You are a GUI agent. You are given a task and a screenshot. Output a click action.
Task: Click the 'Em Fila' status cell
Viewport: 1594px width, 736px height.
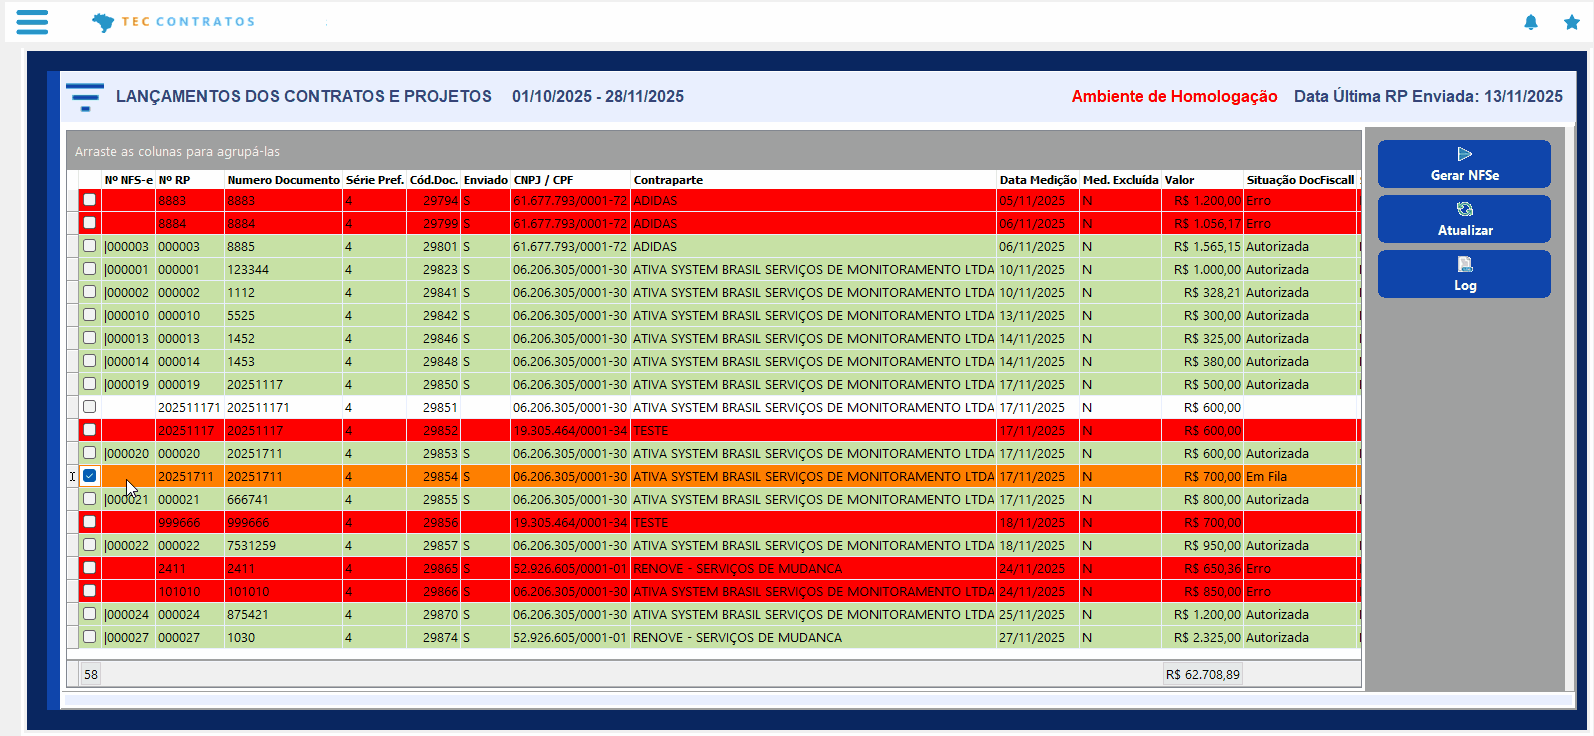(x=1301, y=476)
